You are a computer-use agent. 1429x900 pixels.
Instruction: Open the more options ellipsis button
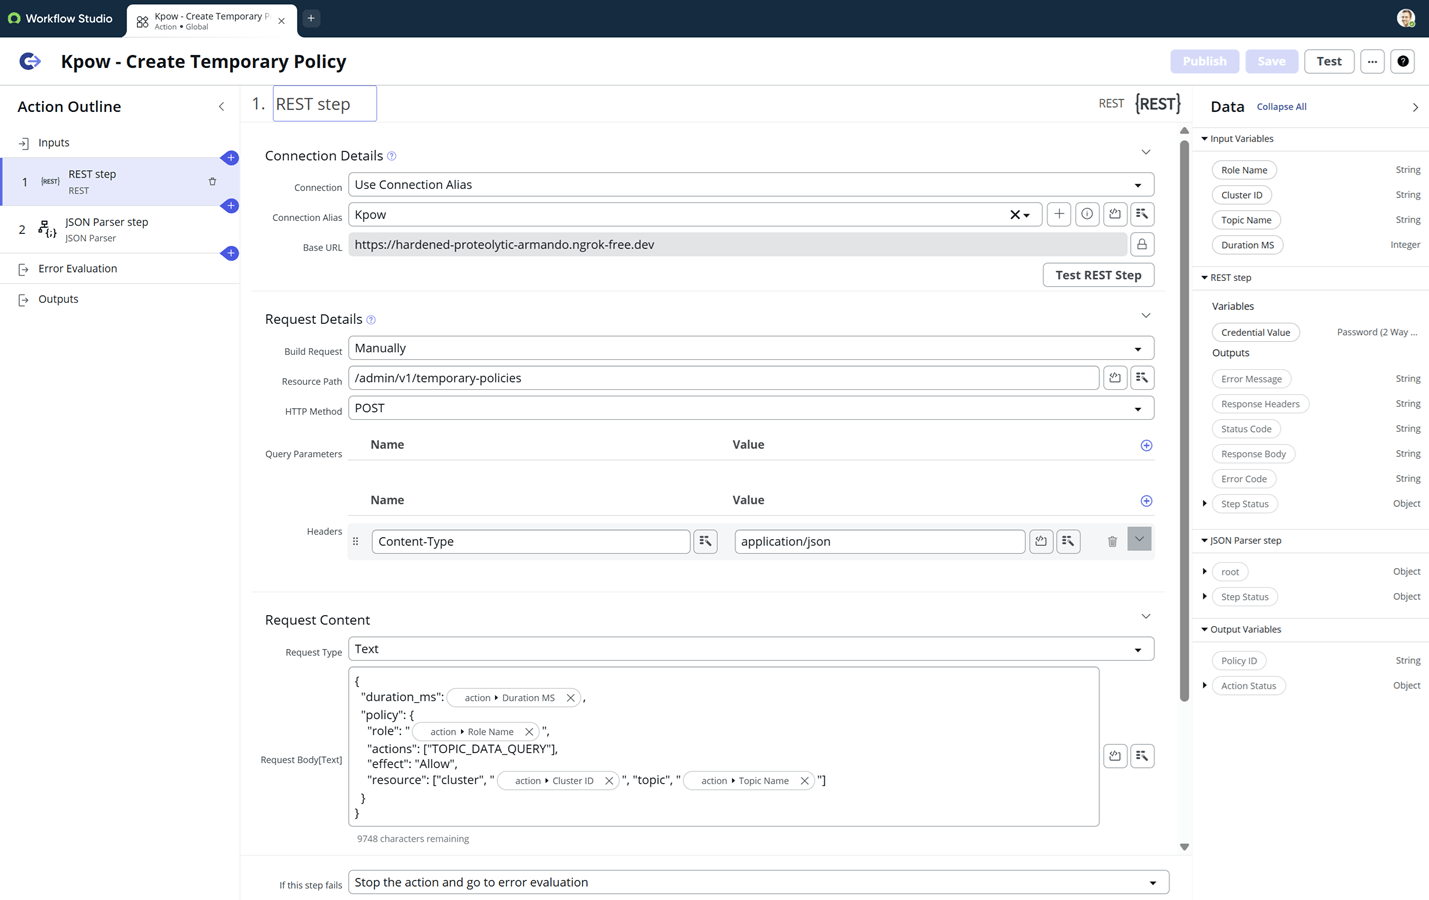1372,61
